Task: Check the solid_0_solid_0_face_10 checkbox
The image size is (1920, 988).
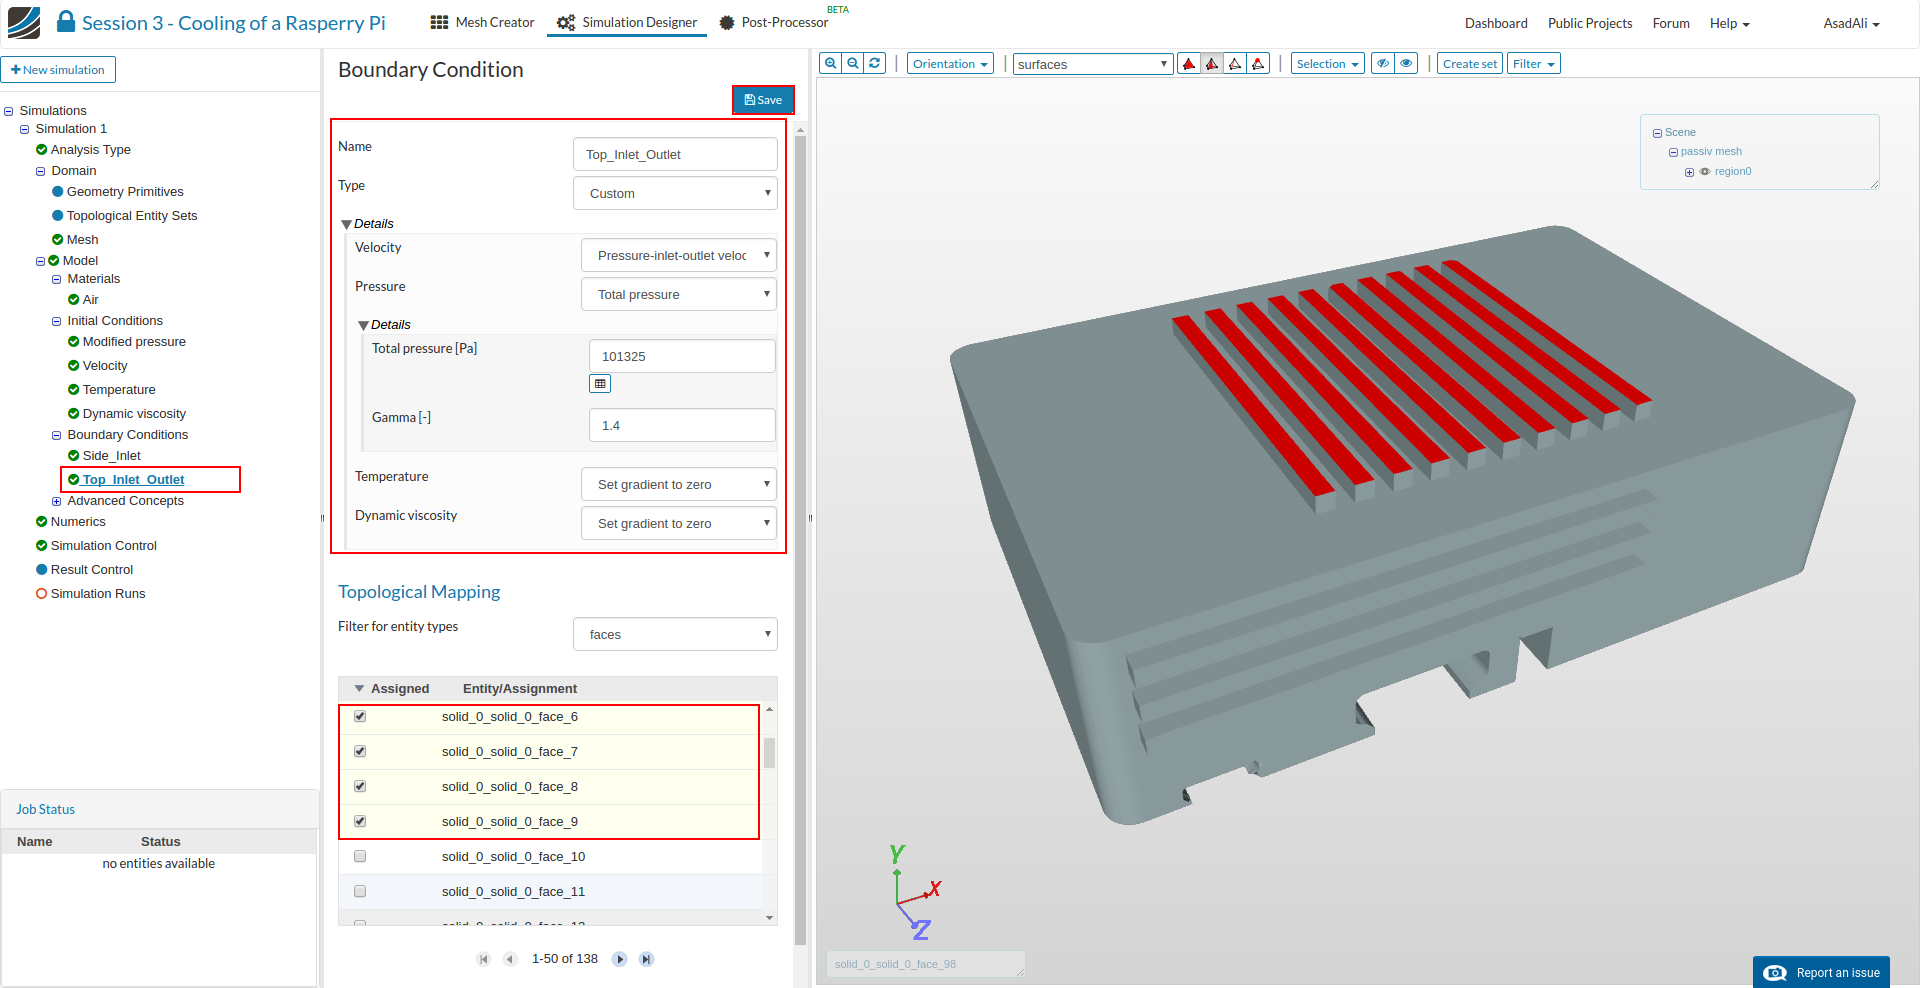Action: coord(360,857)
